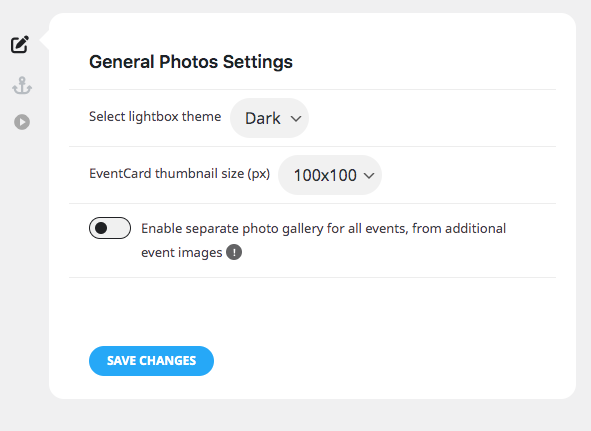Click the General Photos Settings heading
The width and height of the screenshot is (591, 431).
[191, 62]
